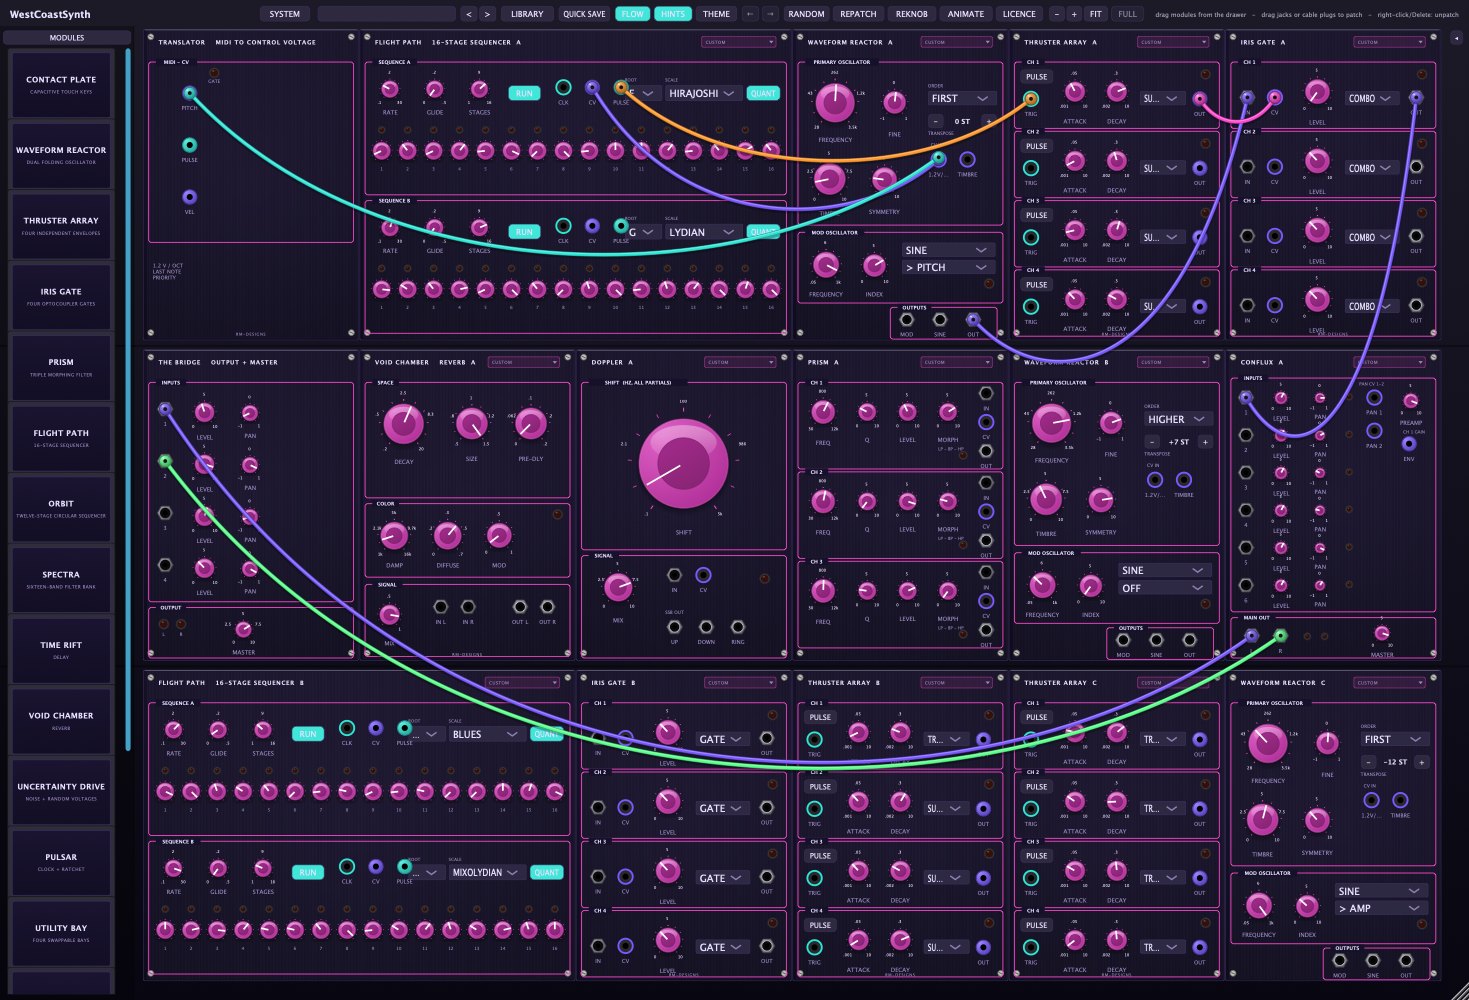Open the LYDIAN scale dropdown
The image size is (1469, 1000).
pyautogui.click(x=703, y=232)
